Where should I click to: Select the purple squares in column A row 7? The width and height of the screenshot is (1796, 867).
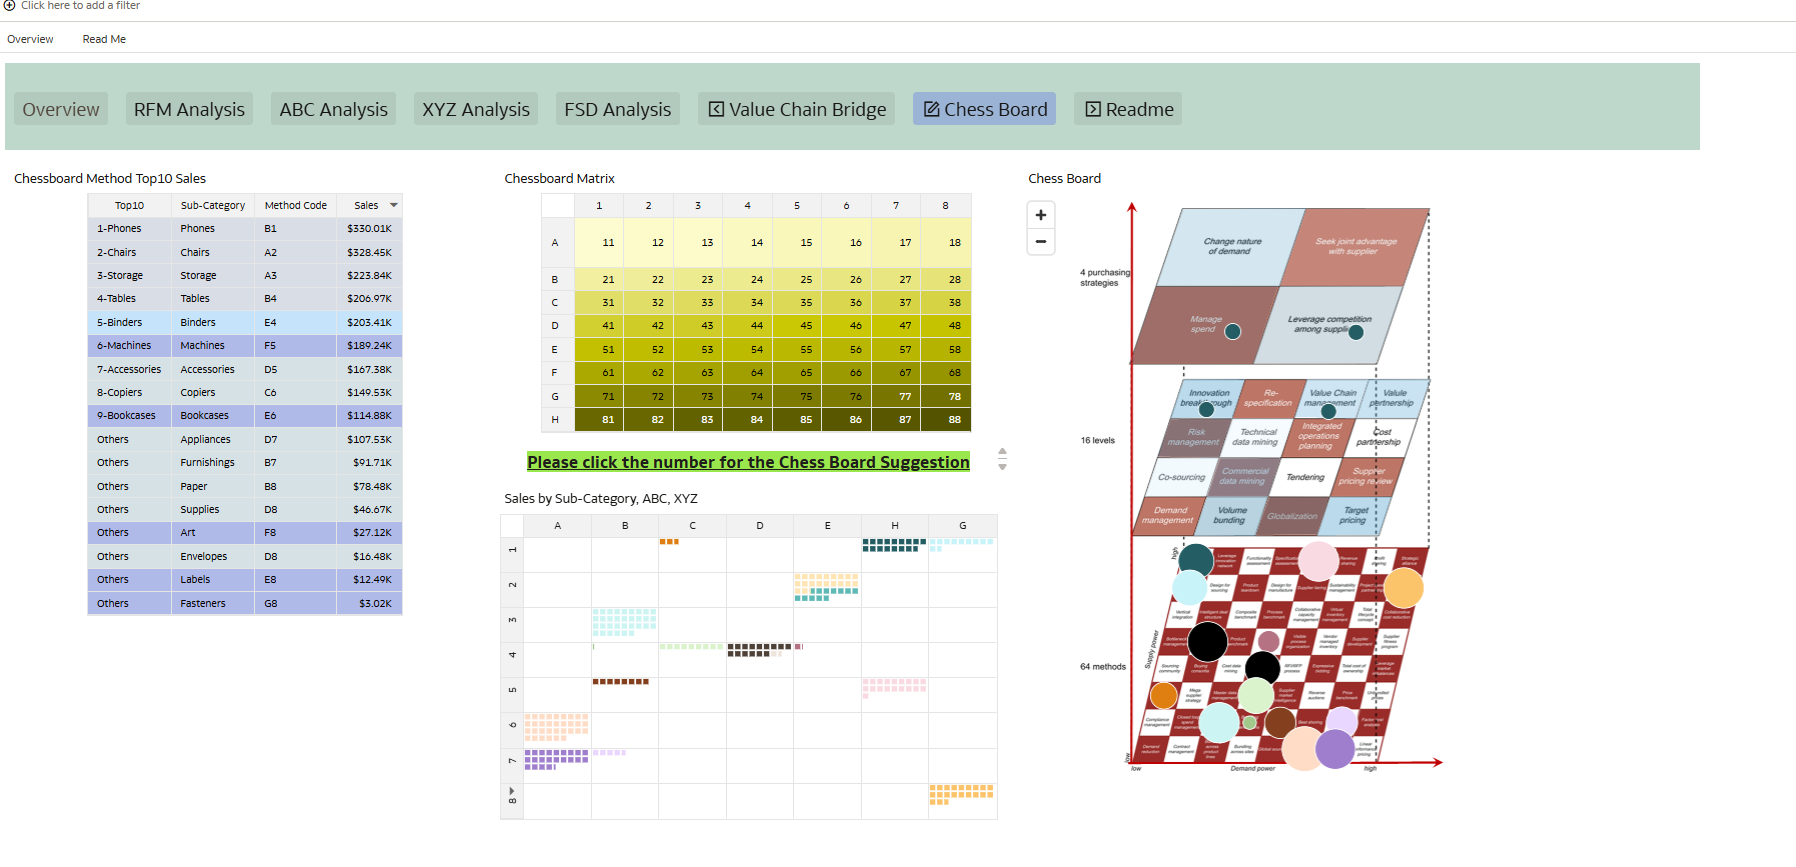pyautogui.click(x=556, y=759)
